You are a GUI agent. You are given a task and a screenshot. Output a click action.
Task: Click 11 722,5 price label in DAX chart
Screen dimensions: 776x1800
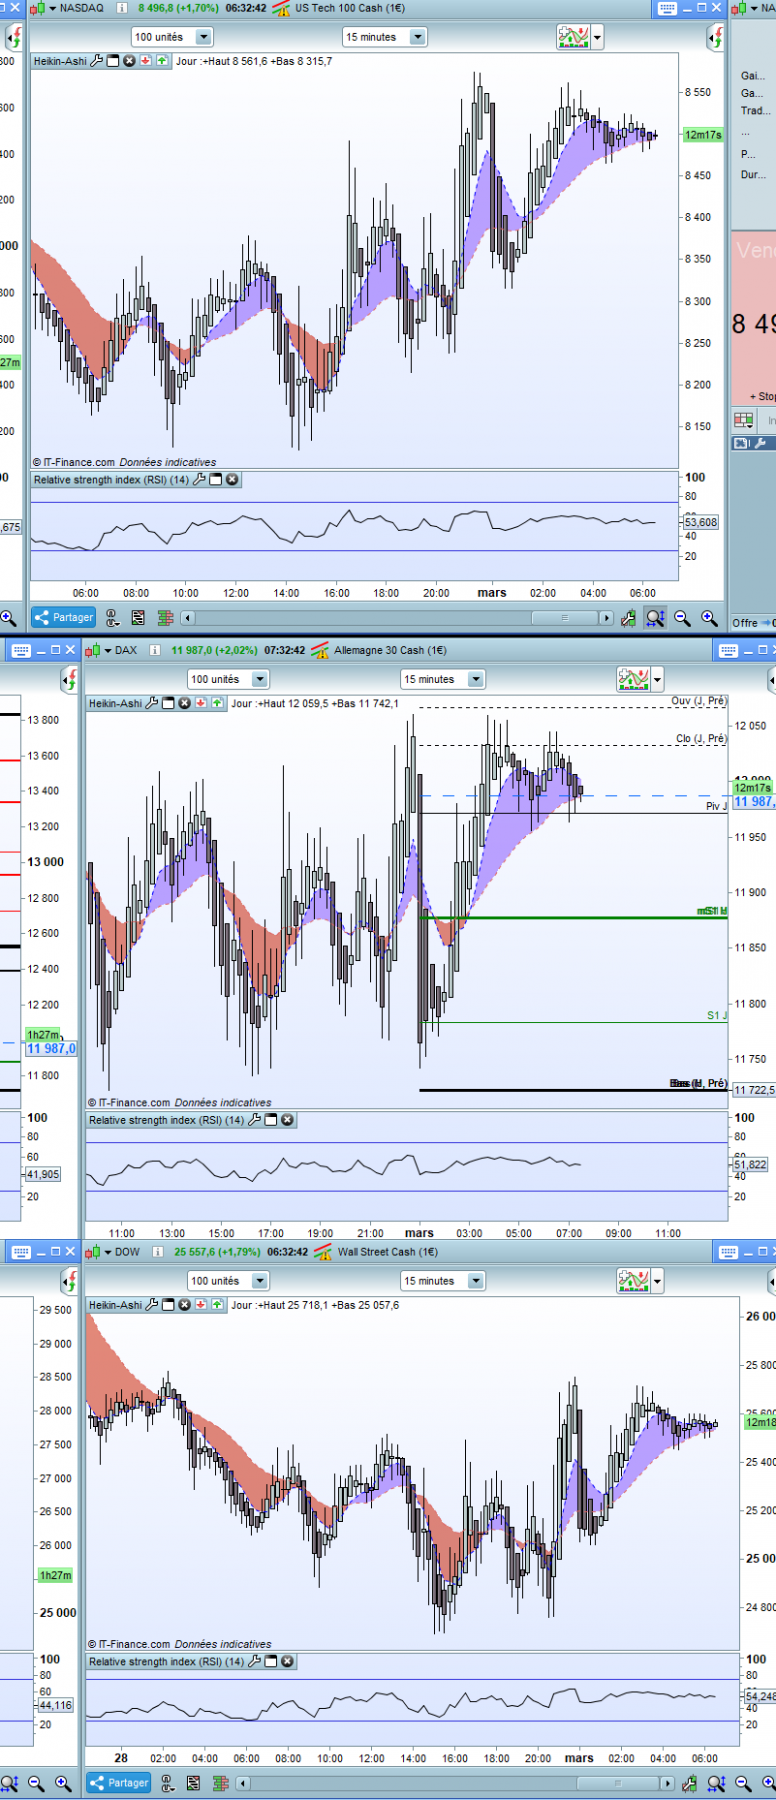pos(754,1090)
